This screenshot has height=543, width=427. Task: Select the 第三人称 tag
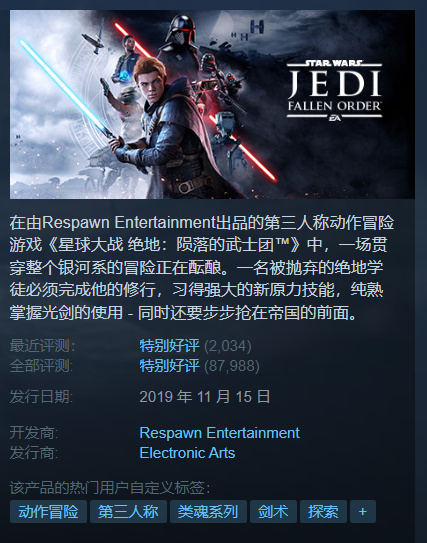(x=128, y=511)
